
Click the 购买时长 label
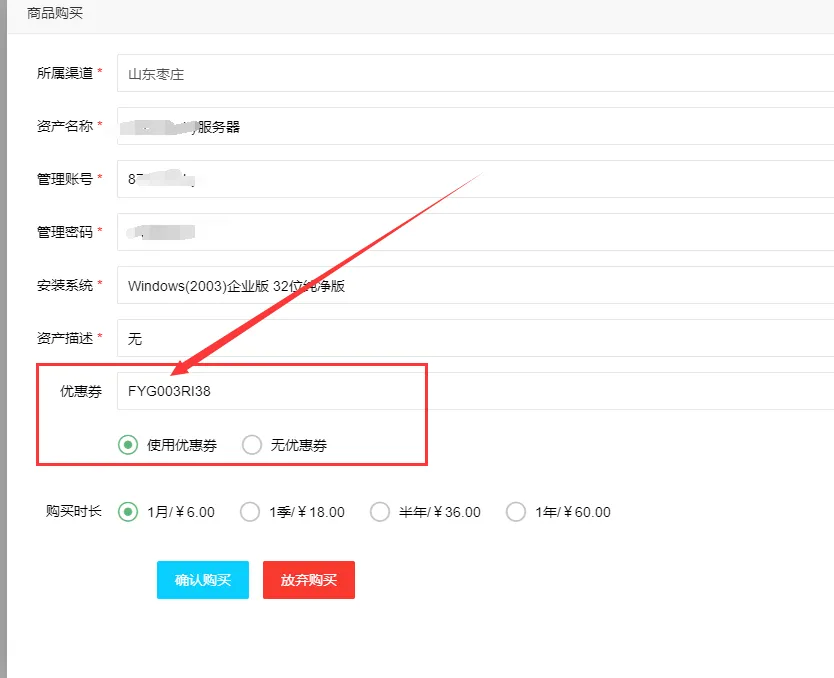[x=73, y=511]
